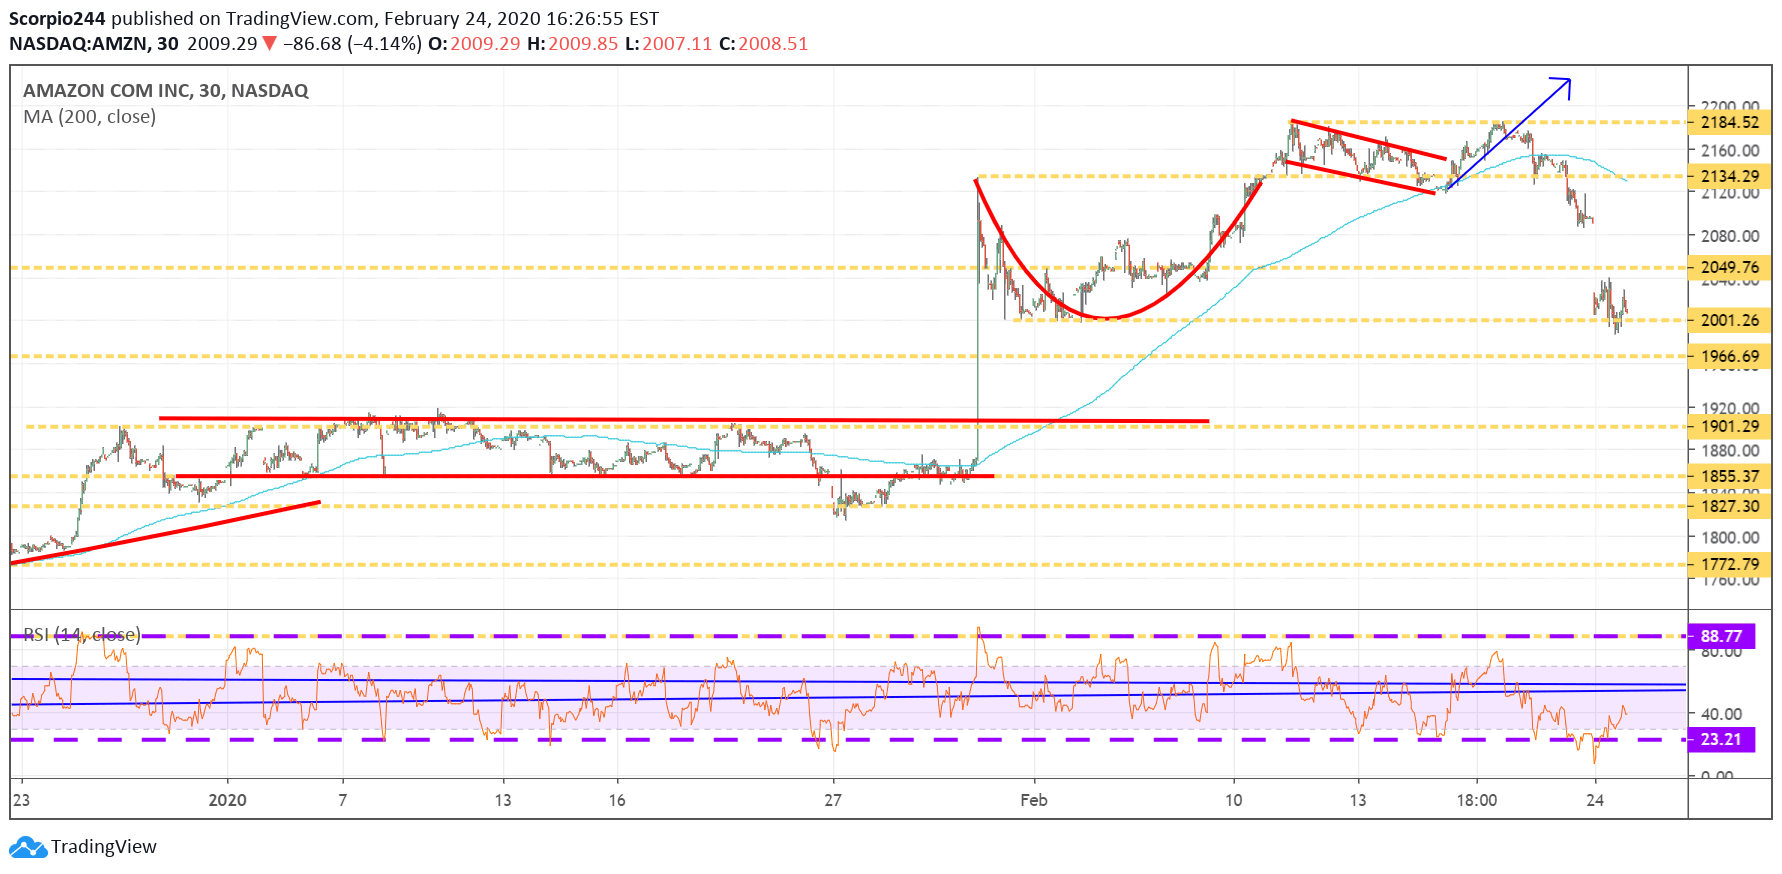The width and height of the screenshot is (1782, 874).
Task: Click the RSI 23.21 value label
Action: coord(1721,739)
